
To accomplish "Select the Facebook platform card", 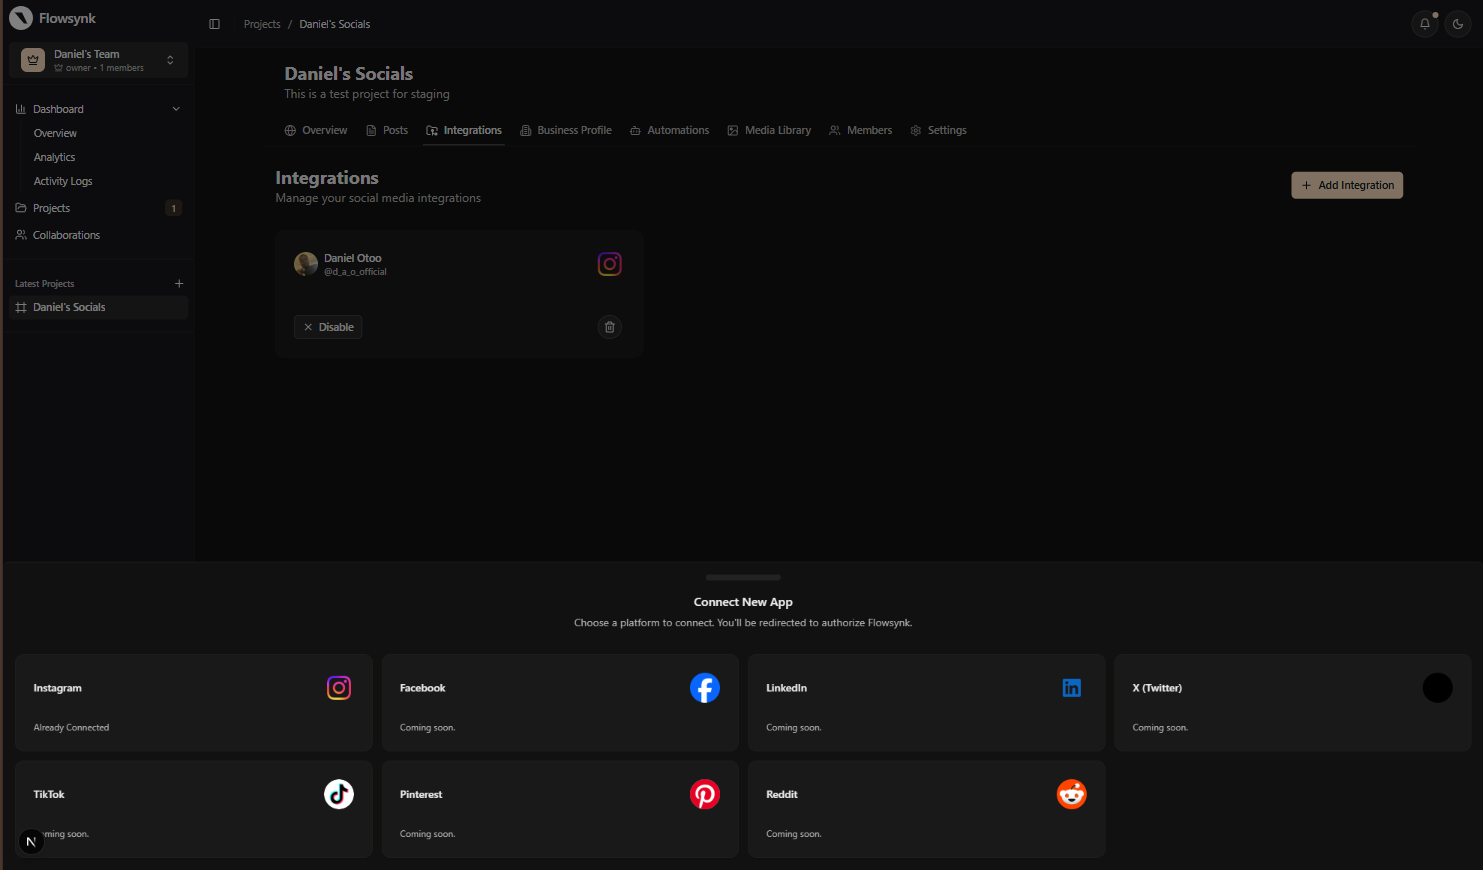I will (x=560, y=702).
